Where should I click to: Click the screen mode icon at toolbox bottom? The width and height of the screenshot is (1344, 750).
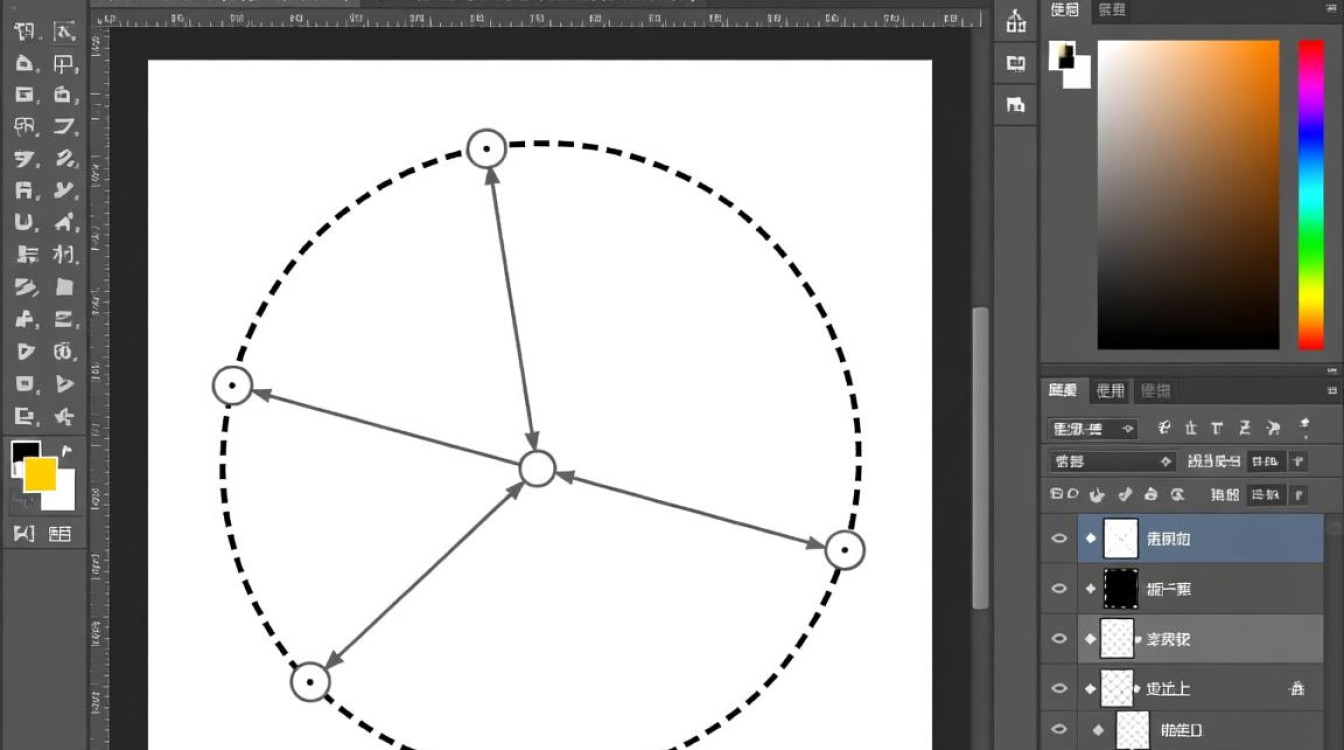(x=60, y=534)
